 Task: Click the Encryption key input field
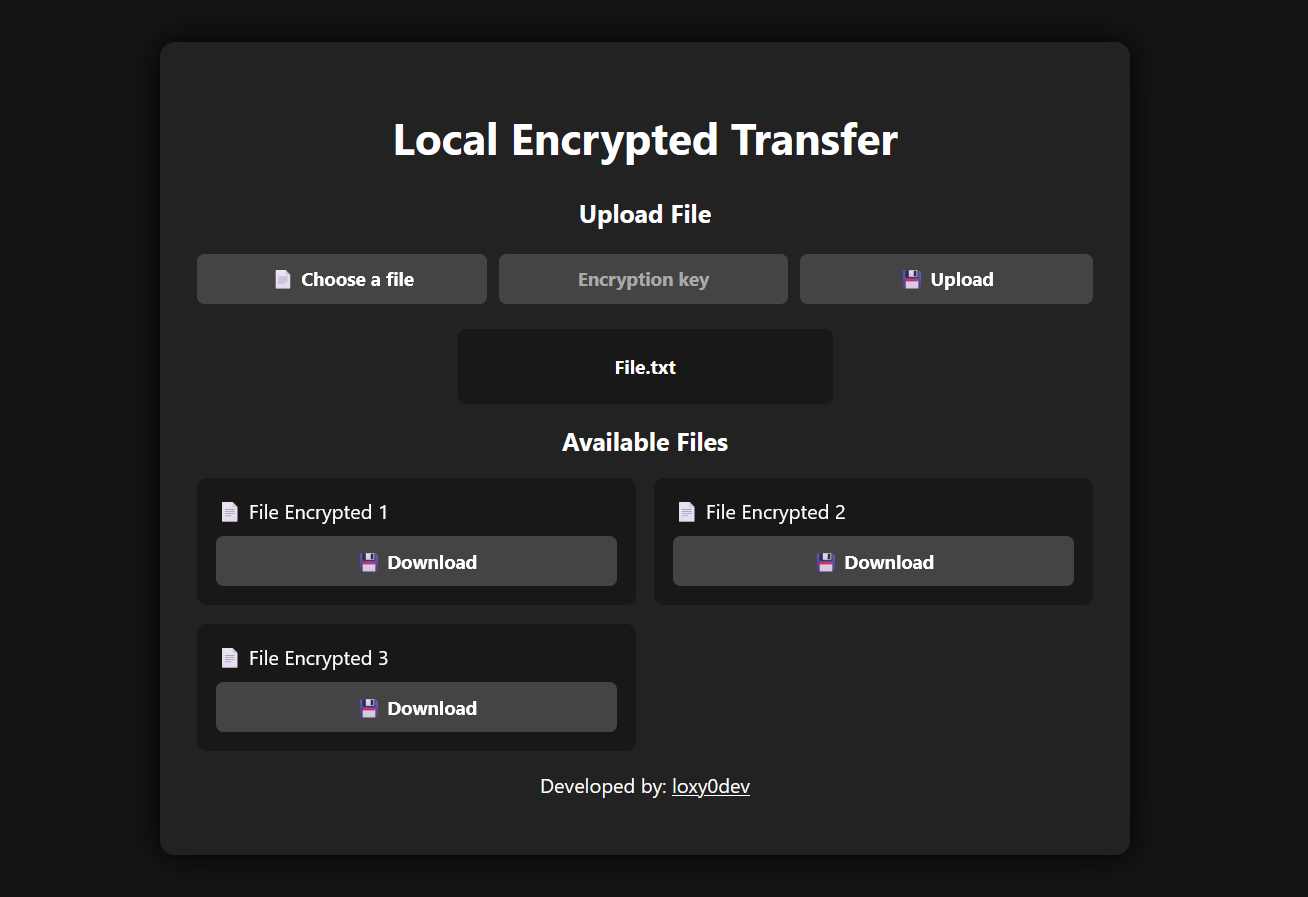click(643, 279)
